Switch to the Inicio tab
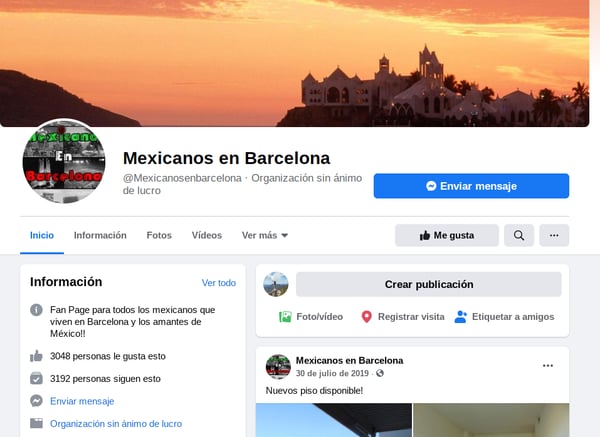 (x=42, y=235)
